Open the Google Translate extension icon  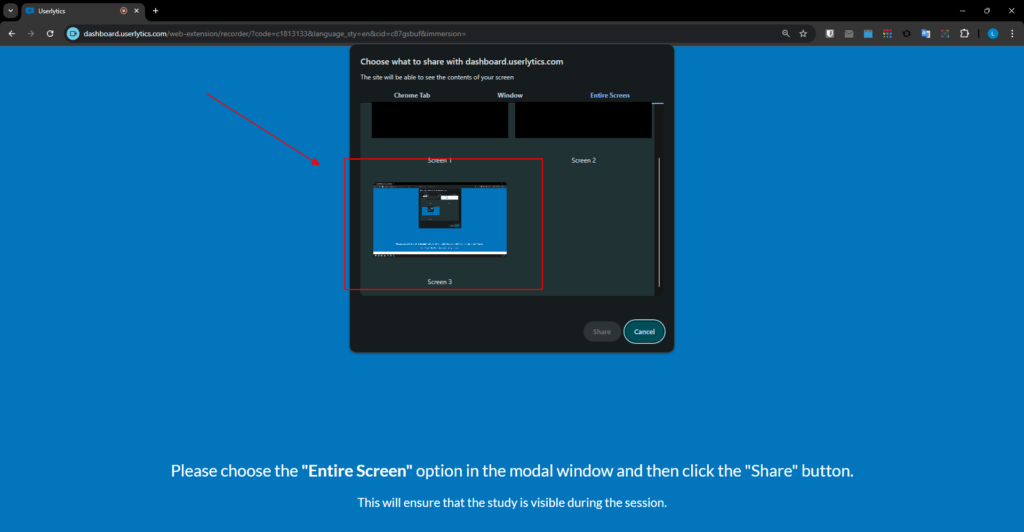point(926,33)
